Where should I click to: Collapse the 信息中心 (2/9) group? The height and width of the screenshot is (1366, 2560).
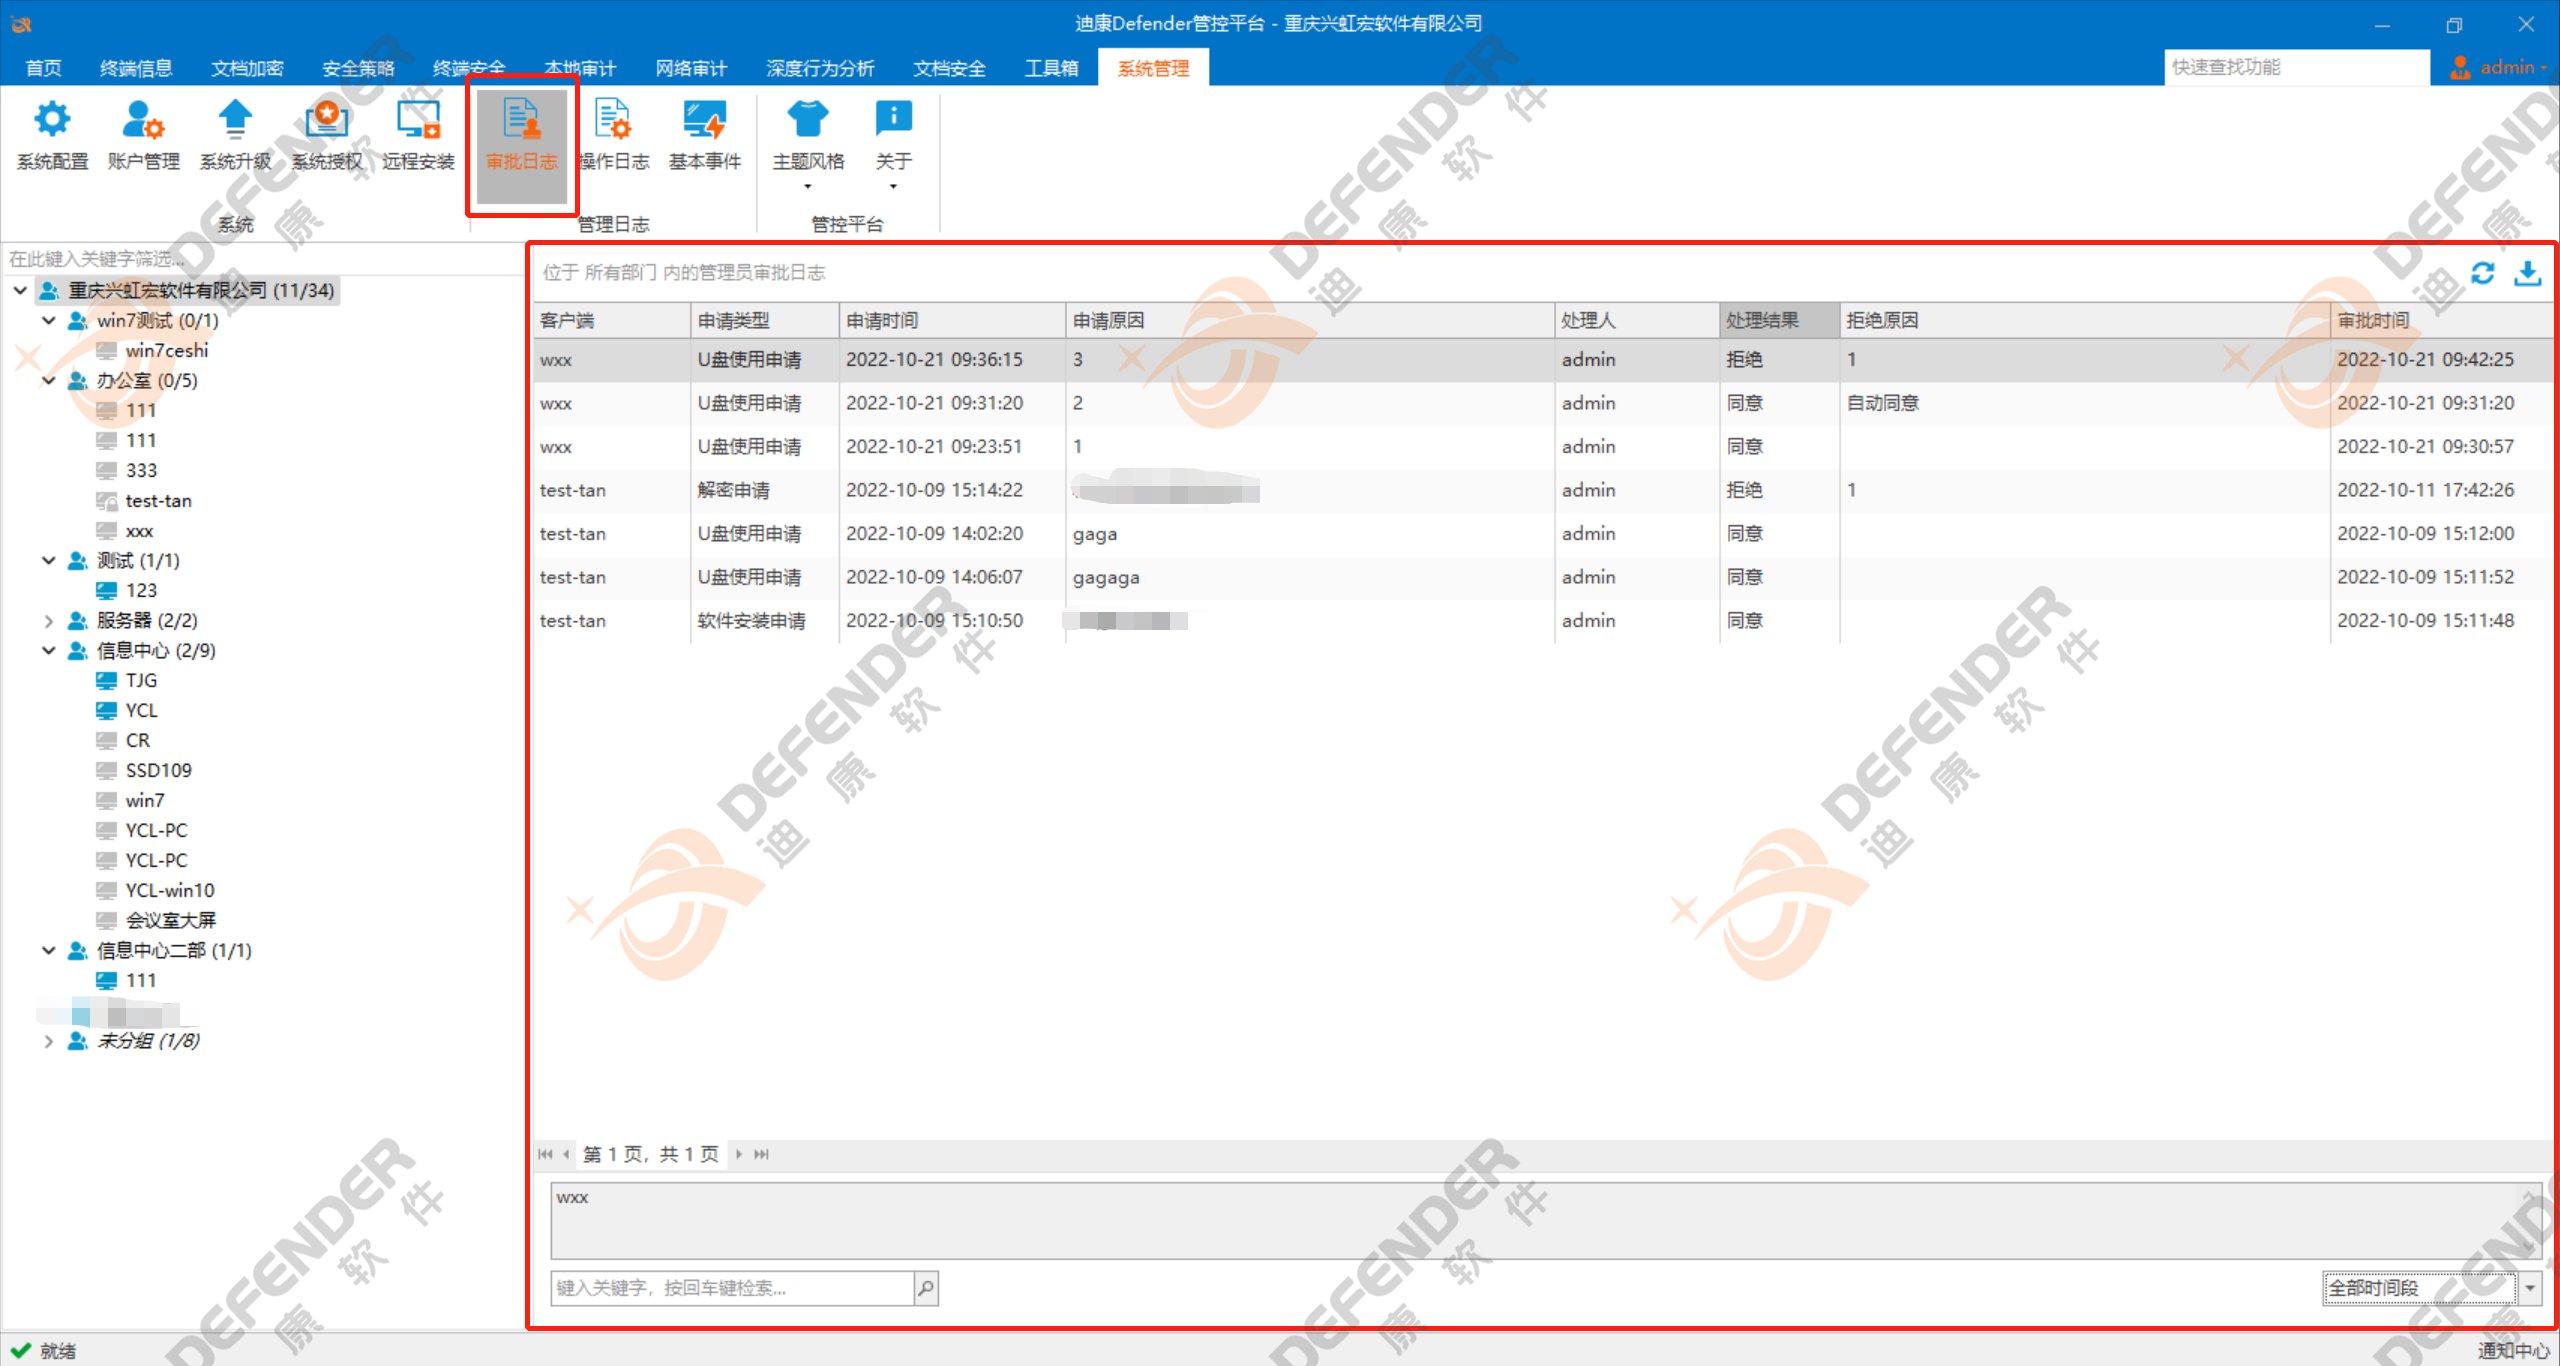pyautogui.click(x=48, y=650)
